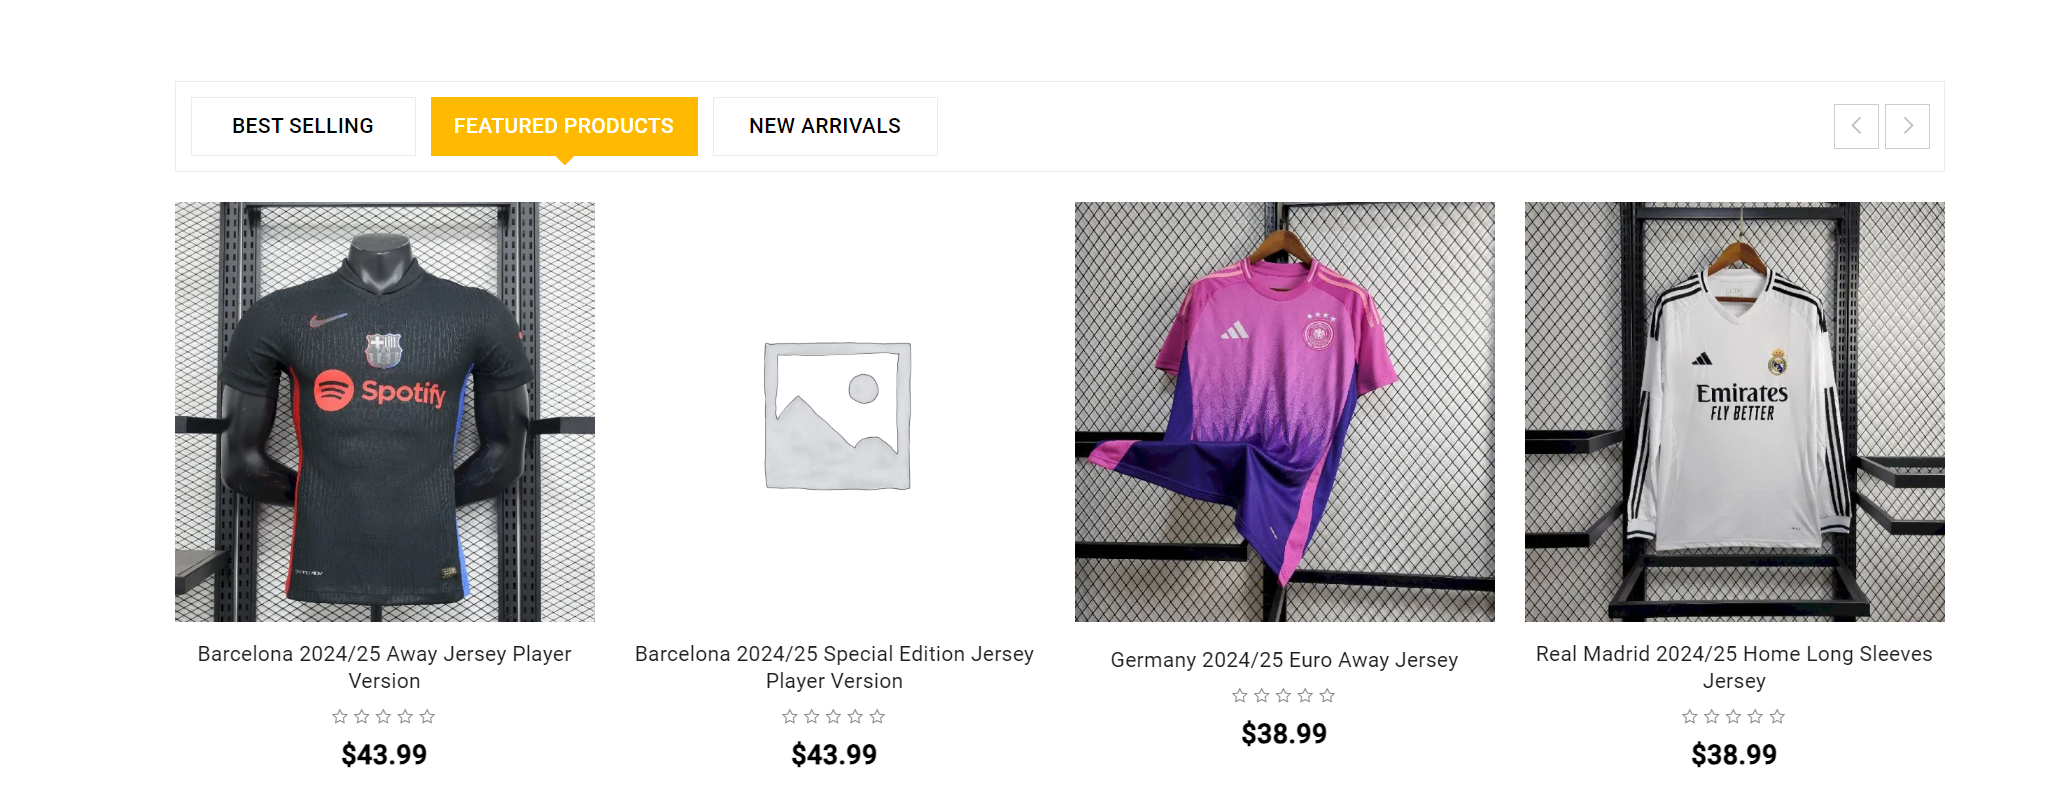Open Barcelona 2024/25 Away Jersey Player Version link
Screen dimensions: 2067x802
[x=384, y=667]
